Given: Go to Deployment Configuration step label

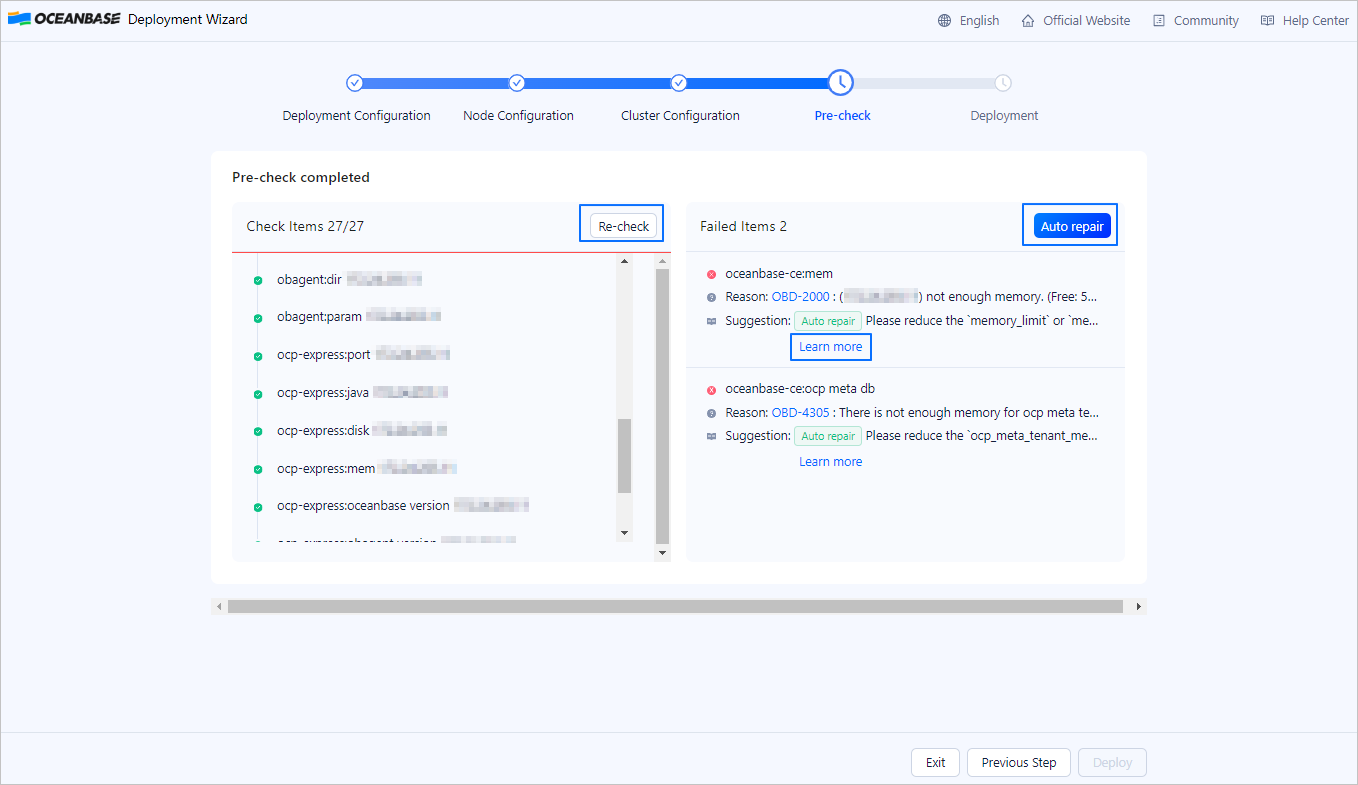Looking at the screenshot, I should point(356,116).
